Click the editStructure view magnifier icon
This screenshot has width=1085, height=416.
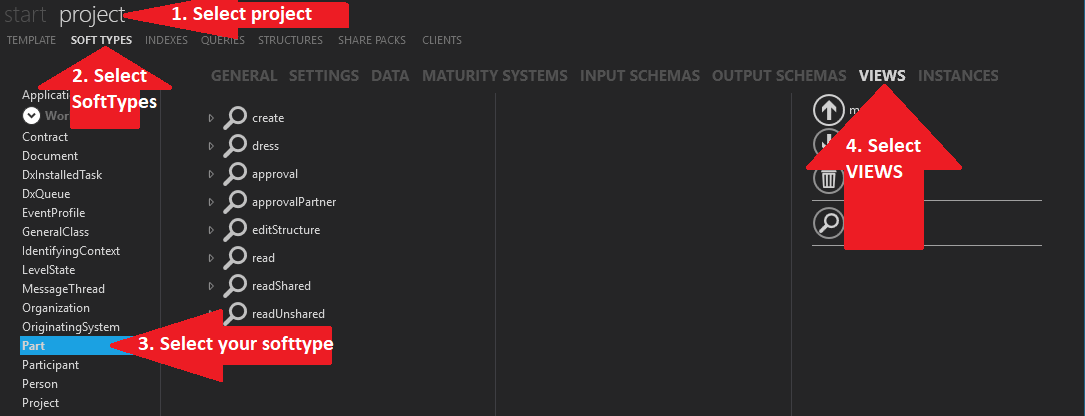click(x=235, y=230)
